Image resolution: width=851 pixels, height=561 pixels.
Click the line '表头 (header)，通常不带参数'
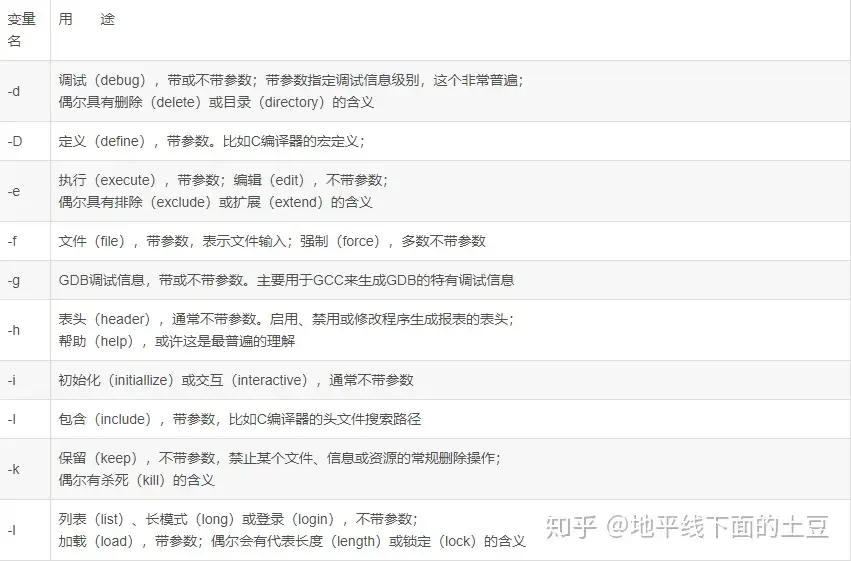[286, 319]
